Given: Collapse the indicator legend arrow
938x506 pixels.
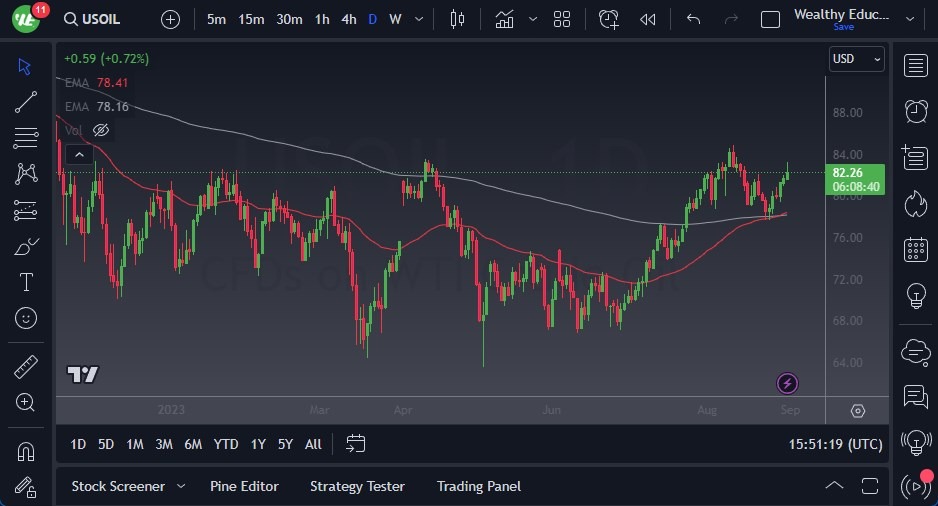Looking at the screenshot, I should 78,153.
